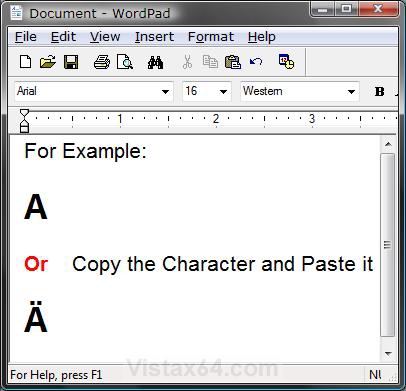Click the red word "Or"
406x391 pixels.
(x=36, y=264)
